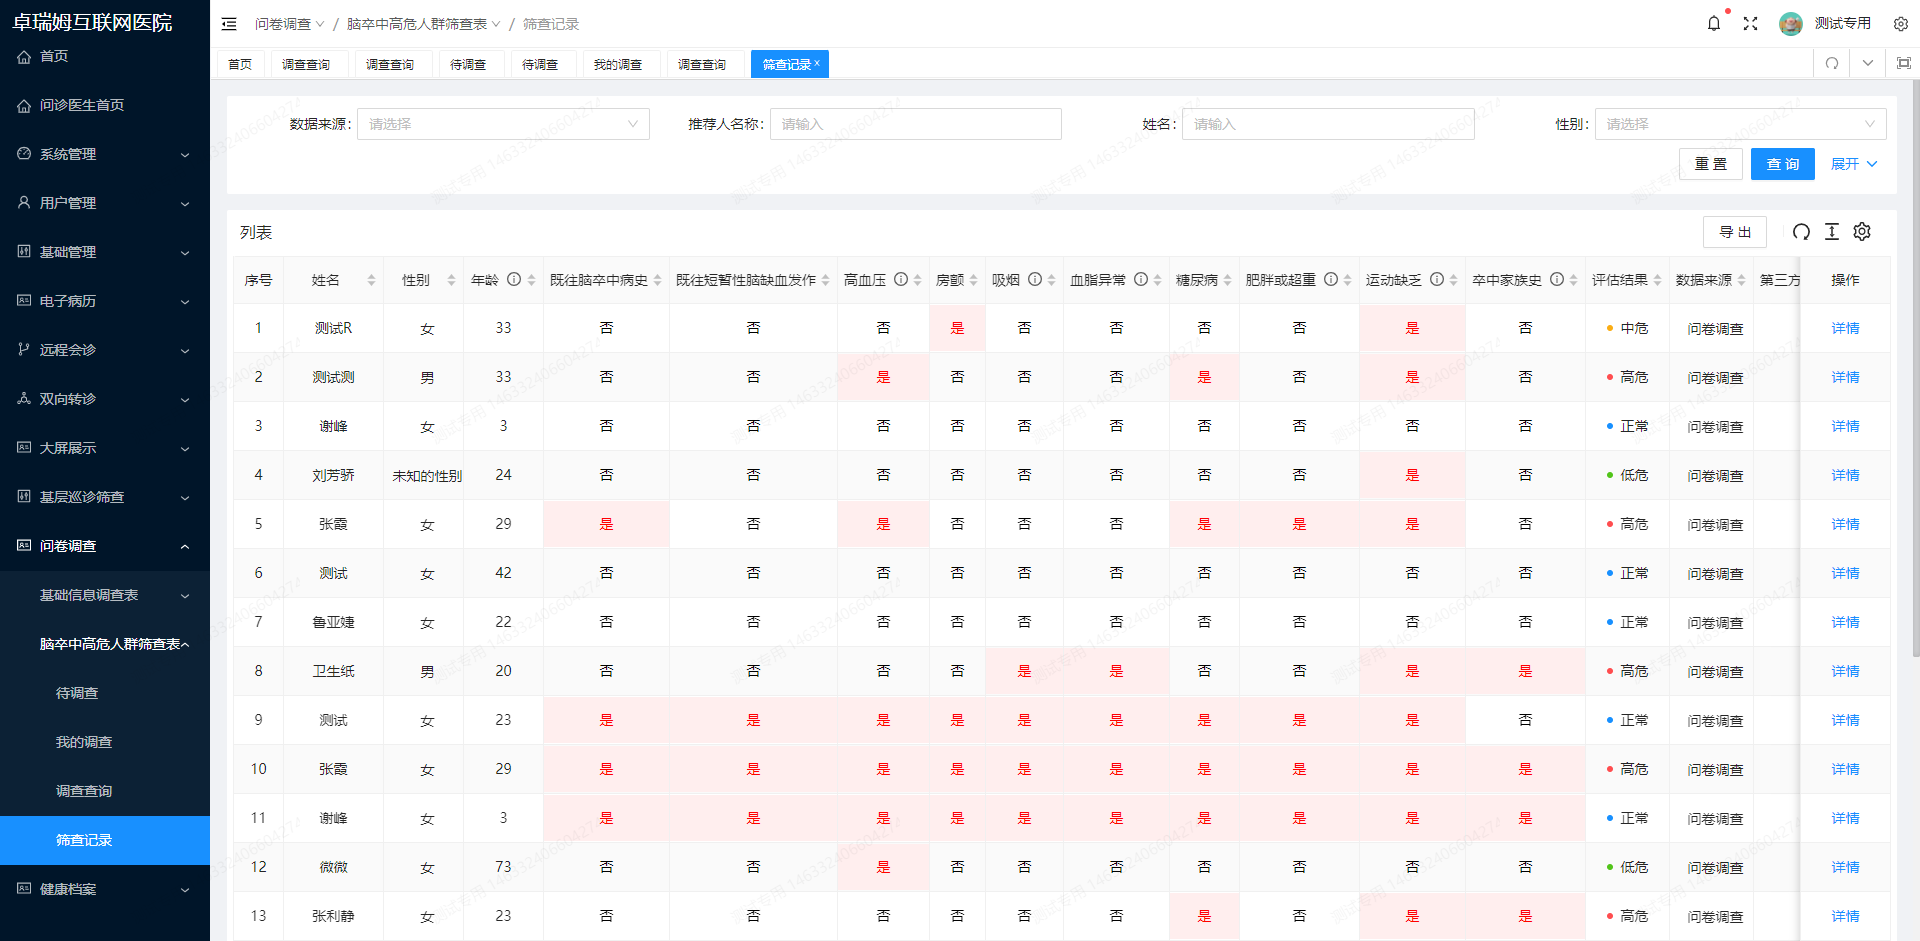This screenshot has height=941, width=1920.
Task: Close the 筛查记录 tab
Action: click(x=817, y=62)
